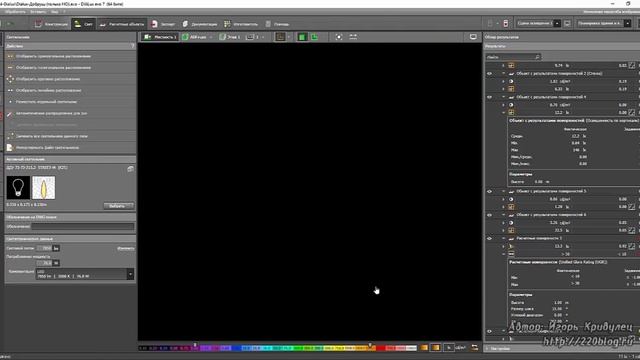Open the Комплектация lamp dropdown
Image resolution: width=640 pixels, height=360 pixels.
click(130, 274)
